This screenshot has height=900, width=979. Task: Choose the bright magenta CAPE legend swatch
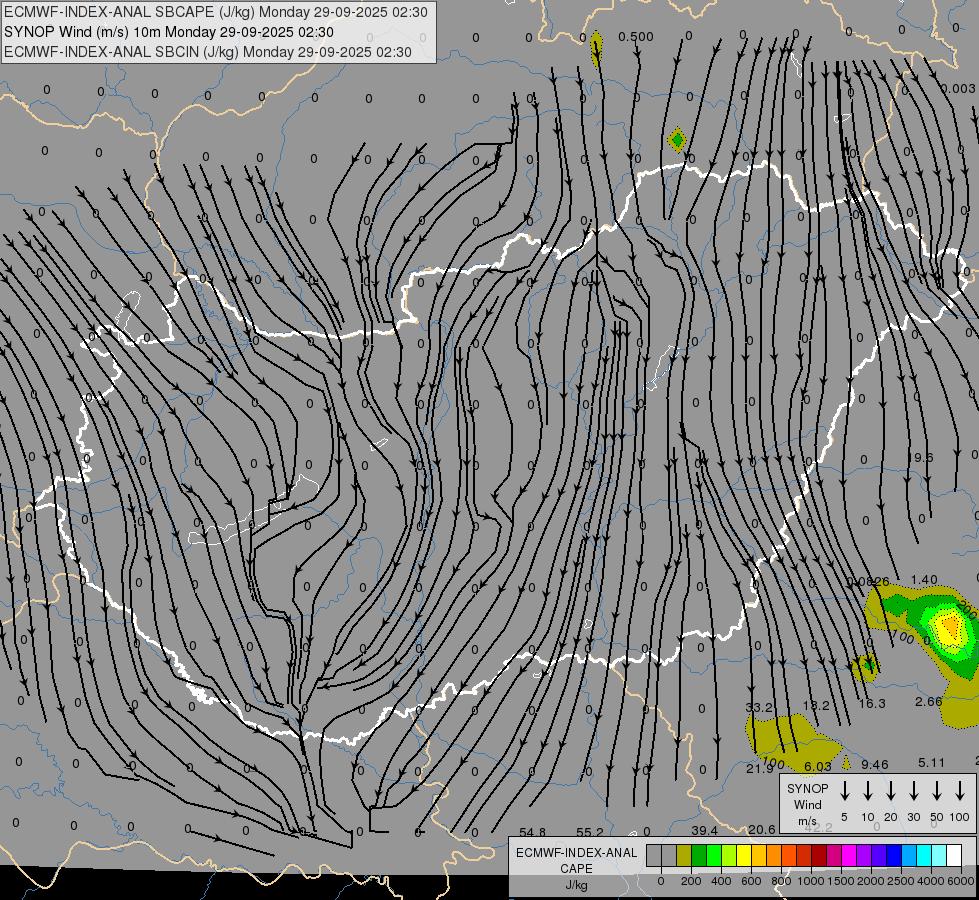pos(849,855)
